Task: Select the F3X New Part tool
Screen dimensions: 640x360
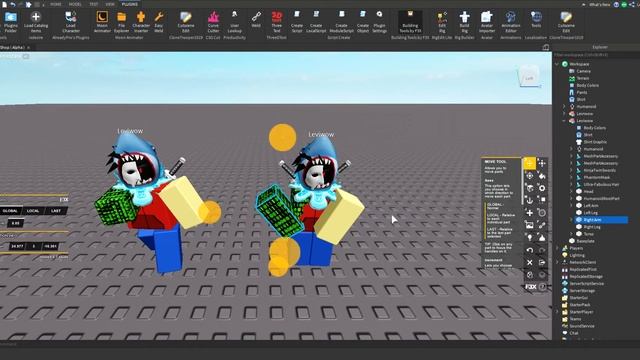Action: pos(529,213)
